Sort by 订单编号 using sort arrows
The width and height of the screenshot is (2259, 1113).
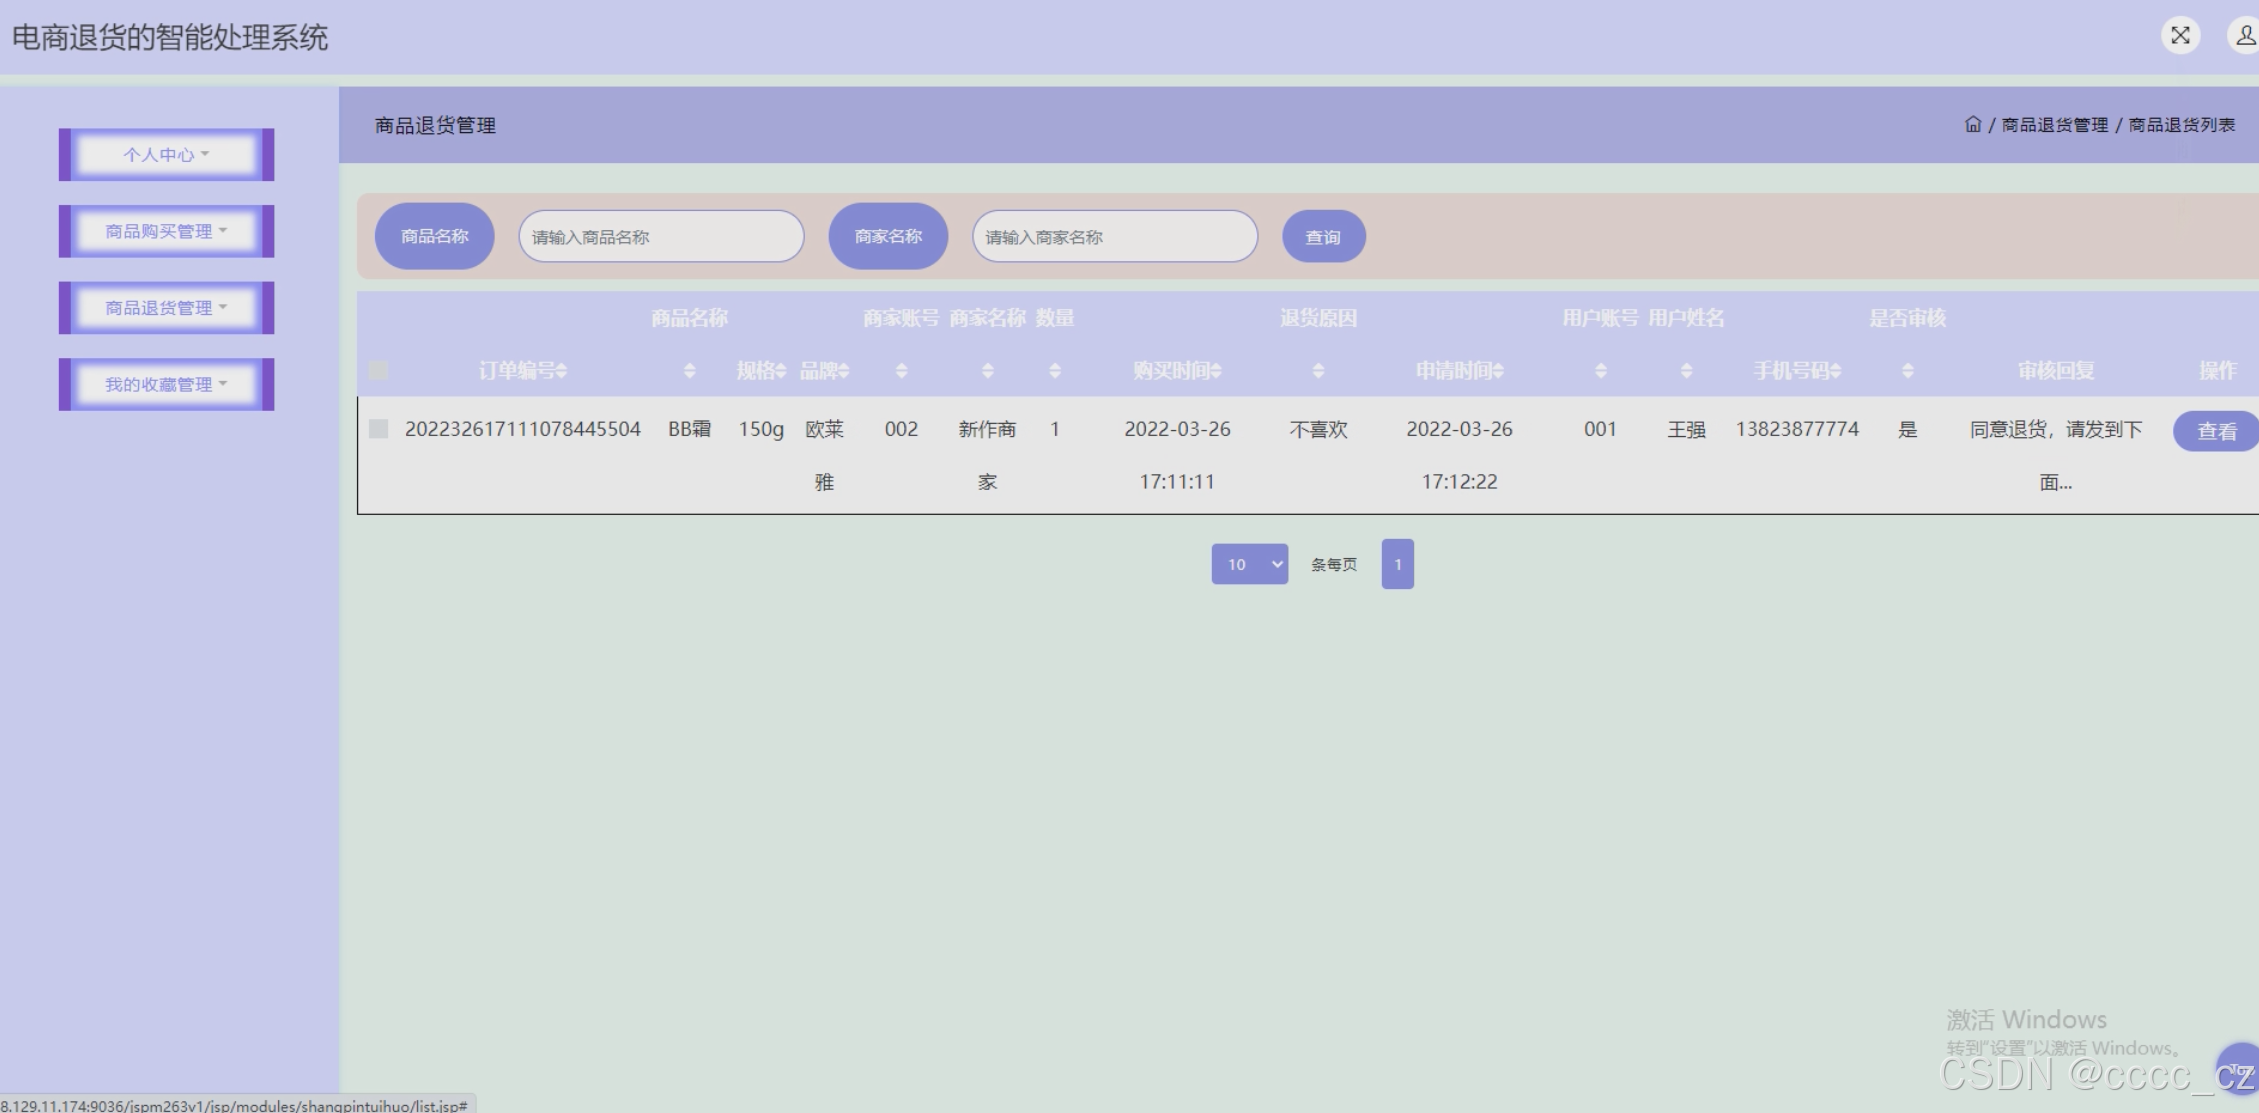pos(562,371)
